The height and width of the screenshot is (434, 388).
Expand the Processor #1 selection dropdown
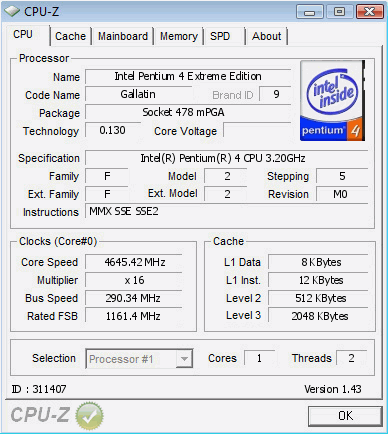click(x=184, y=359)
